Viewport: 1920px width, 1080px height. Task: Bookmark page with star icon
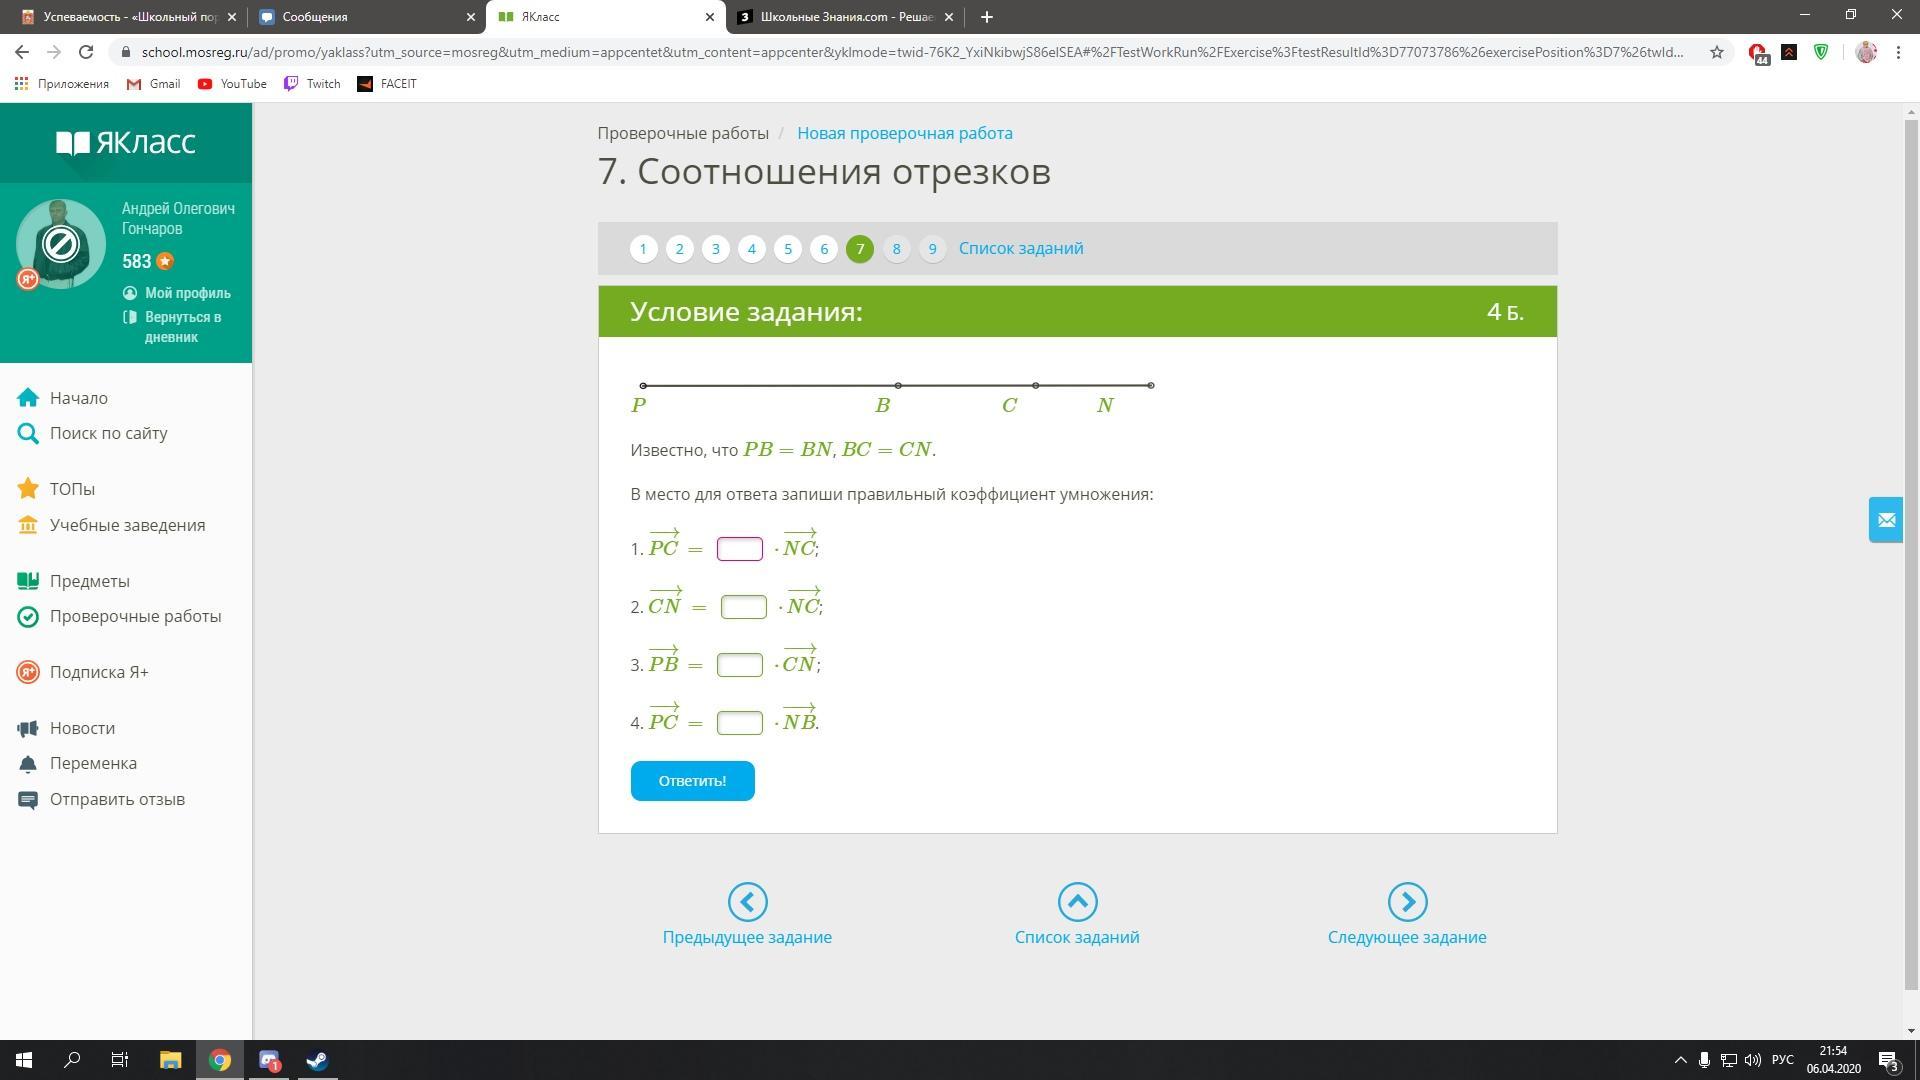tap(1717, 52)
